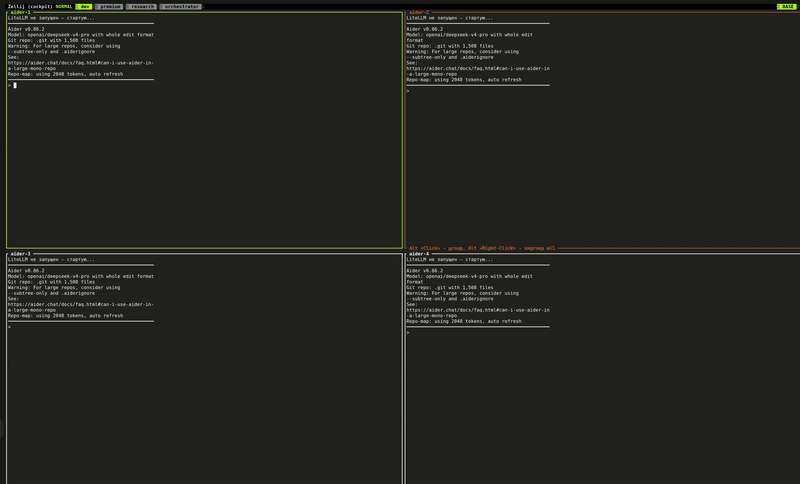This screenshot has width=800, height=484.
Task: Click 'Aider v0.86.2' in aider-1 pane
Action: pyautogui.click(x=26, y=29)
